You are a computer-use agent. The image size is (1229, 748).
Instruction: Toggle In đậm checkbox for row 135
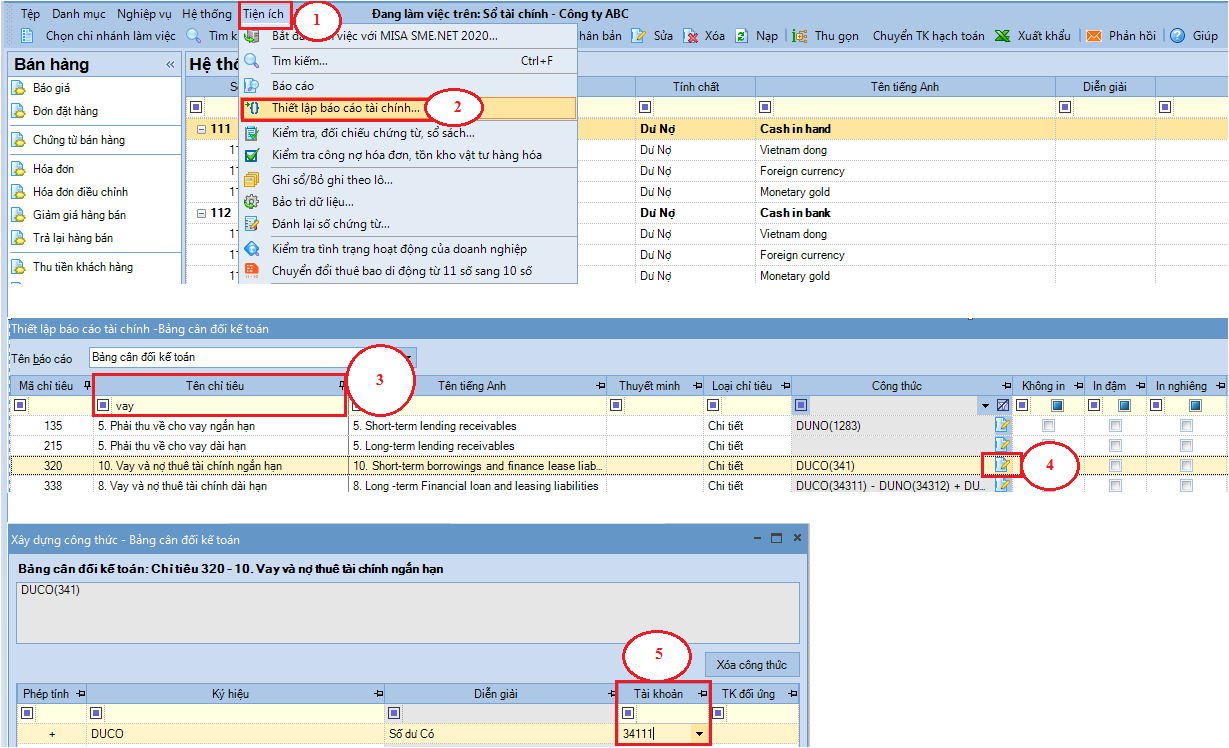[1115, 426]
